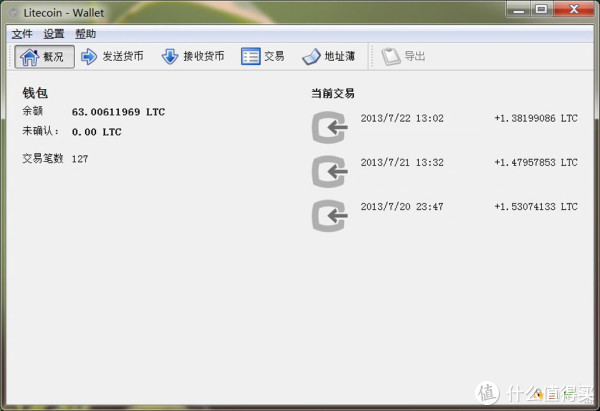Image resolution: width=600 pixels, height=411 pixels.
Task: Click the incoming transaction icon for 2013/7/20
Action: coord(330,215)
